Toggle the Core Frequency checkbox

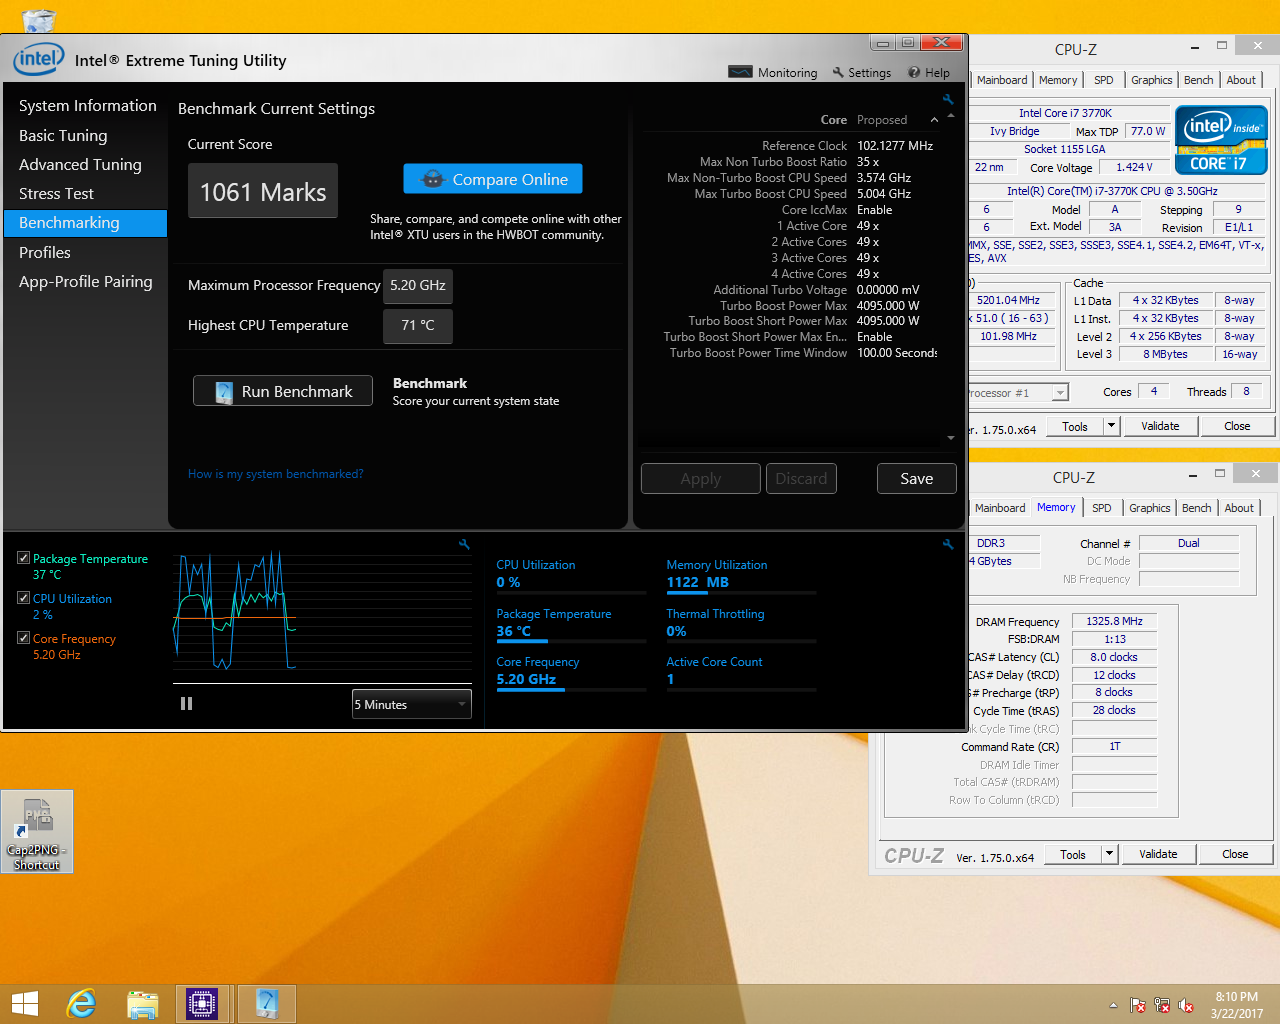click(24, 638)
